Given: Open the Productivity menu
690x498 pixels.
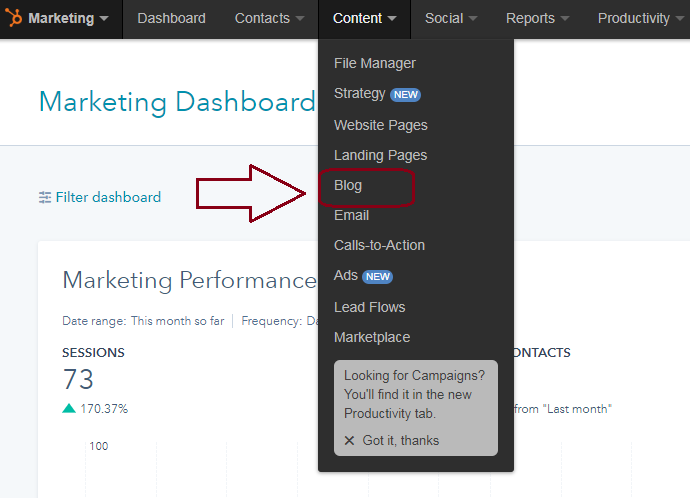Looking at the screenshot, I should pos(641,18).
